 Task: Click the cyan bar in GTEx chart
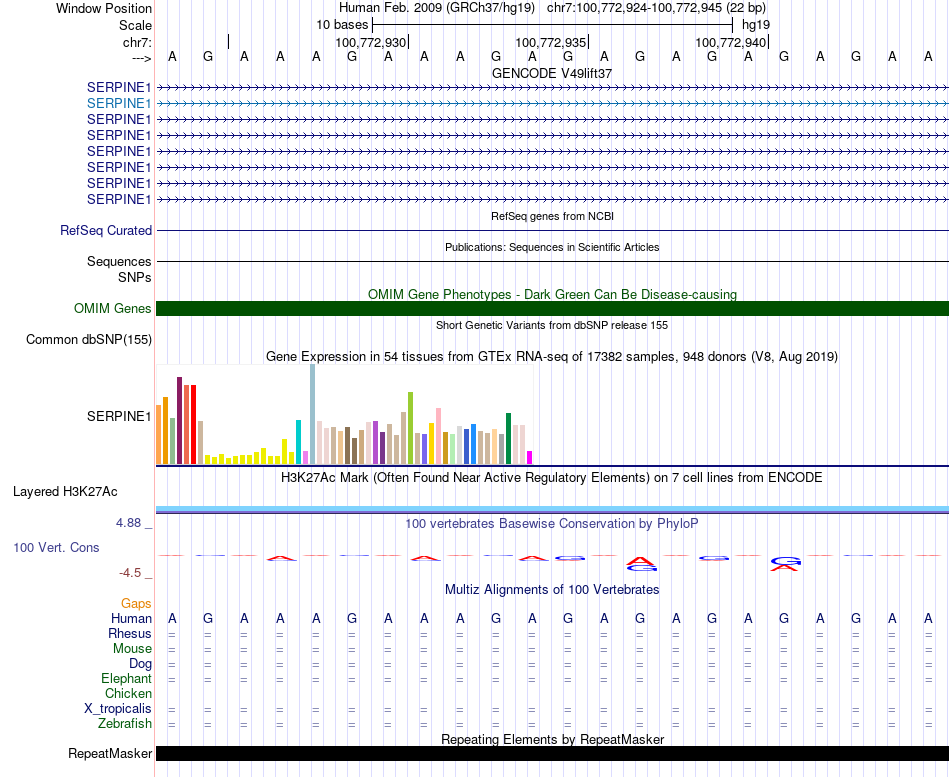(299, 442)
